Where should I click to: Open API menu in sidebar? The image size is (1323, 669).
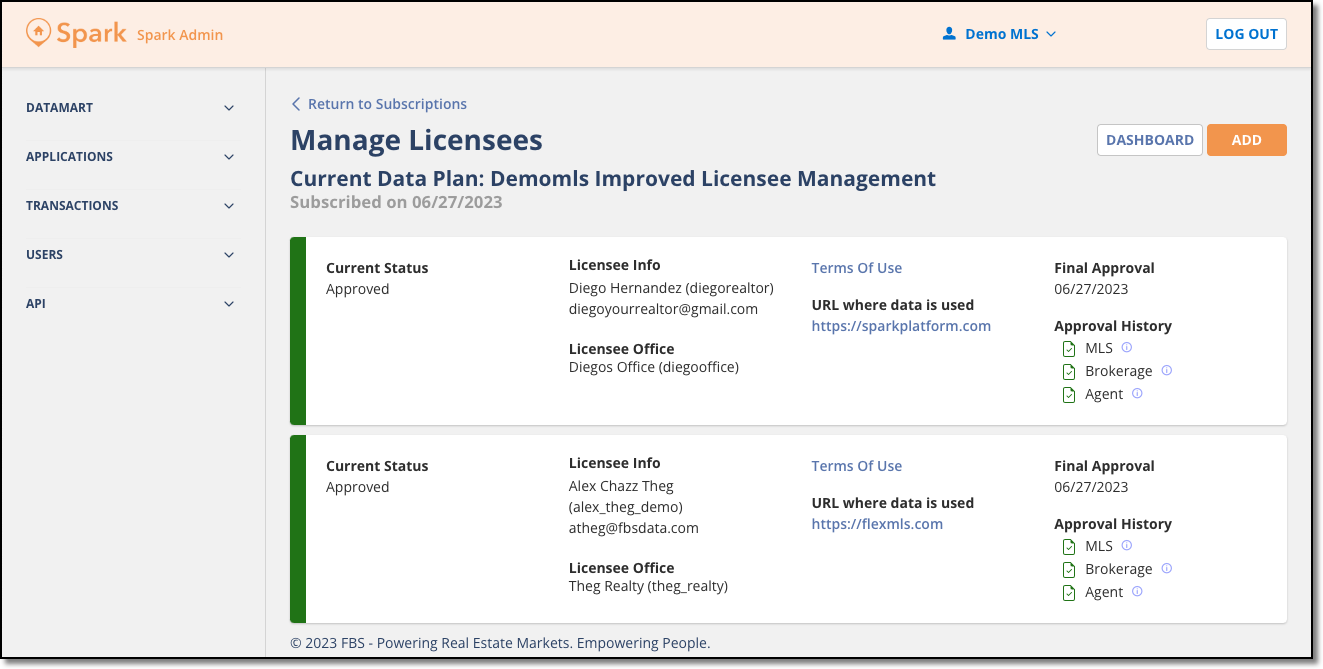point(131,304)
